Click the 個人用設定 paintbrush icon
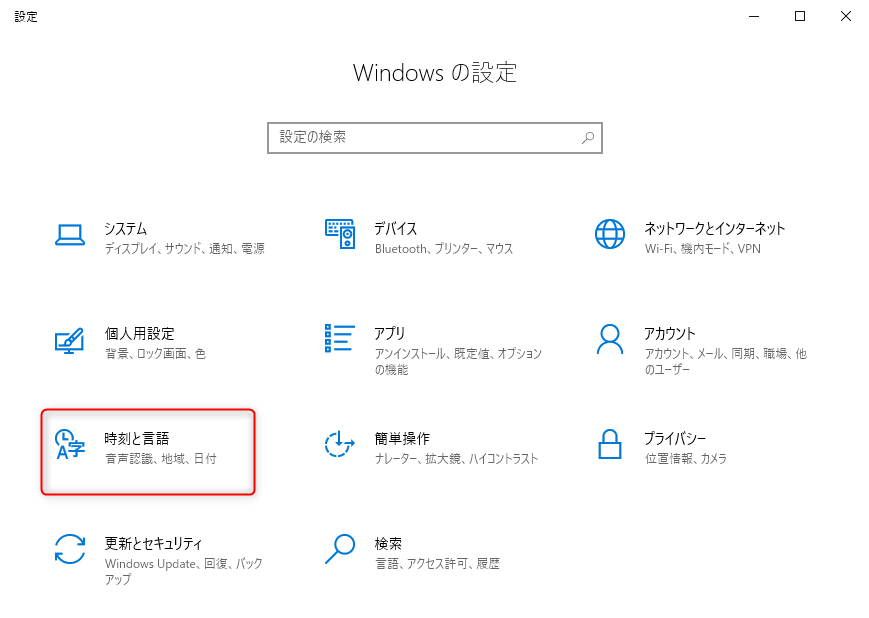The width and height of the screenshot is (869, 618). tap(69, 340)
